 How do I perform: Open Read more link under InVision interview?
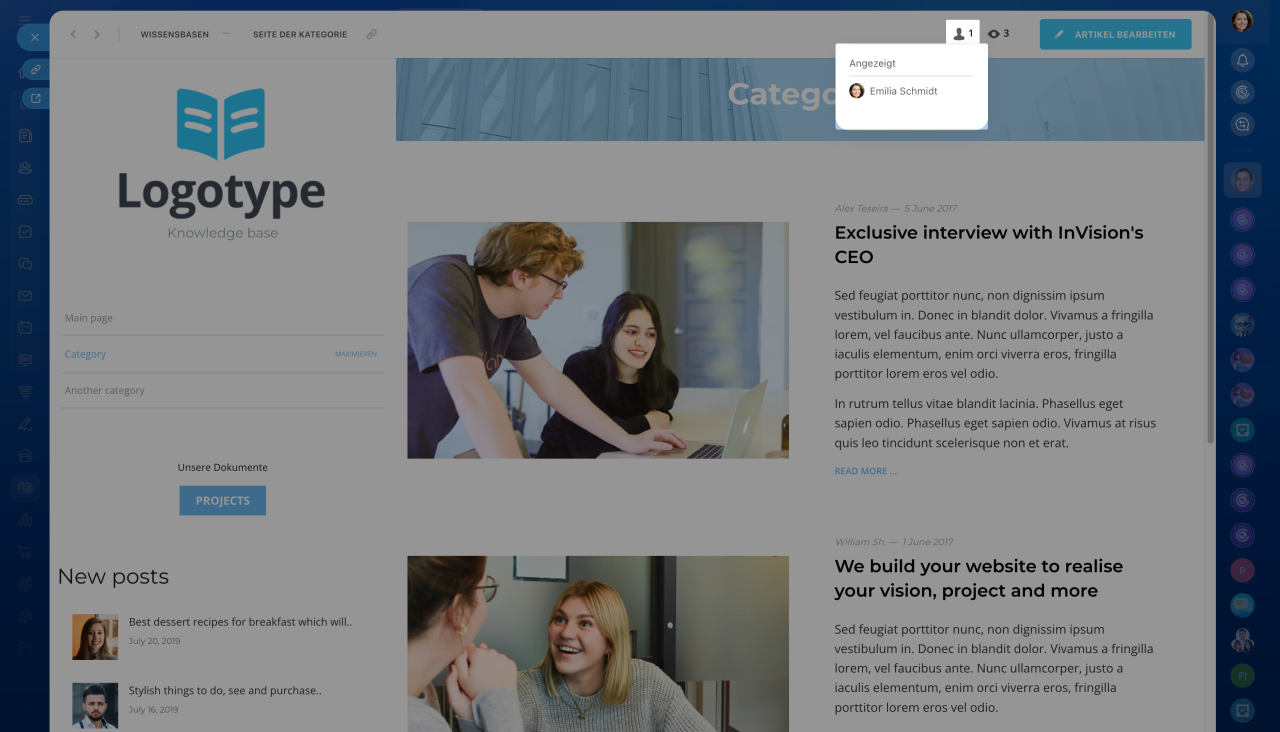pyautogui.click(x=865, y=471)
